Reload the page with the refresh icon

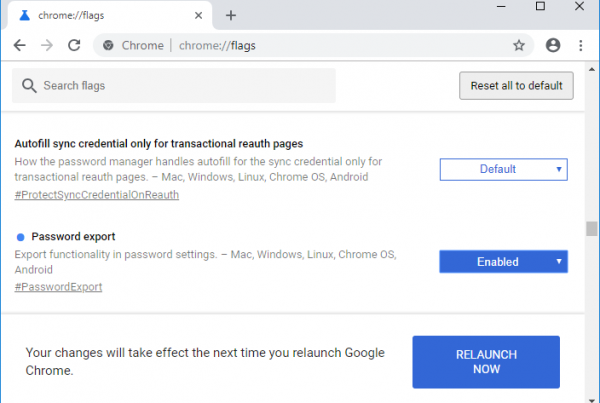(74, 46)
